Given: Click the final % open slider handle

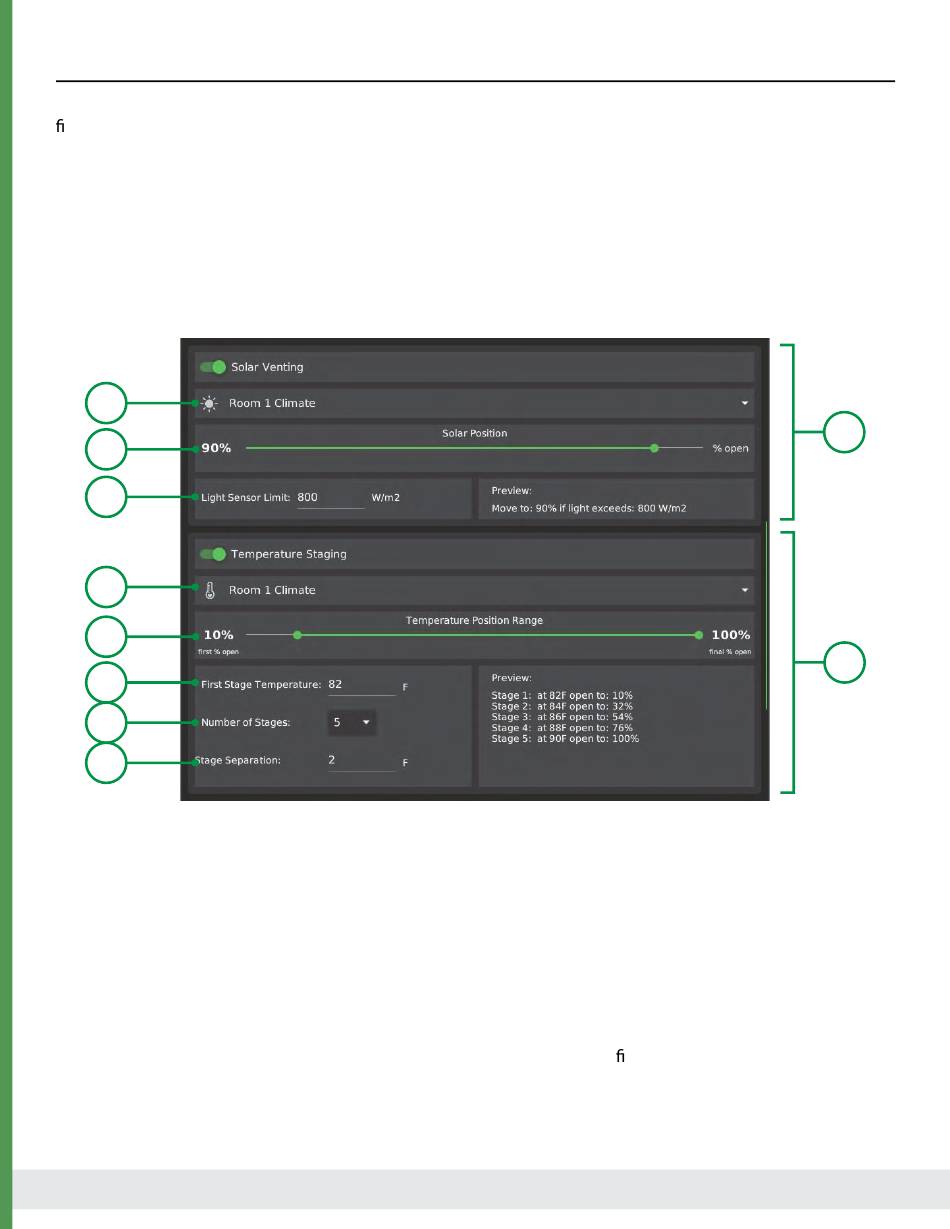Looking at the screenshot, I should point(698,635).
